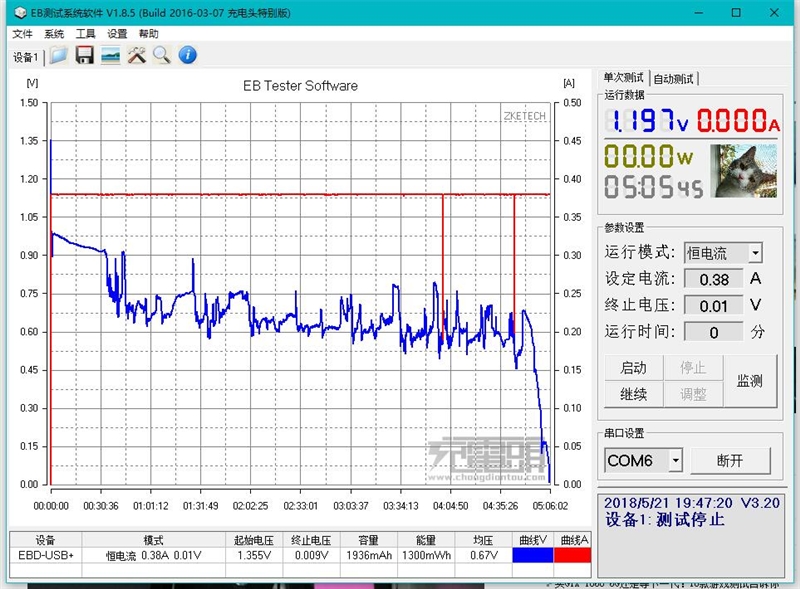Open the 帮助 menu
The height and width of the screenshot is (589, 800).
pyautogui.click(x=148, y=34)
